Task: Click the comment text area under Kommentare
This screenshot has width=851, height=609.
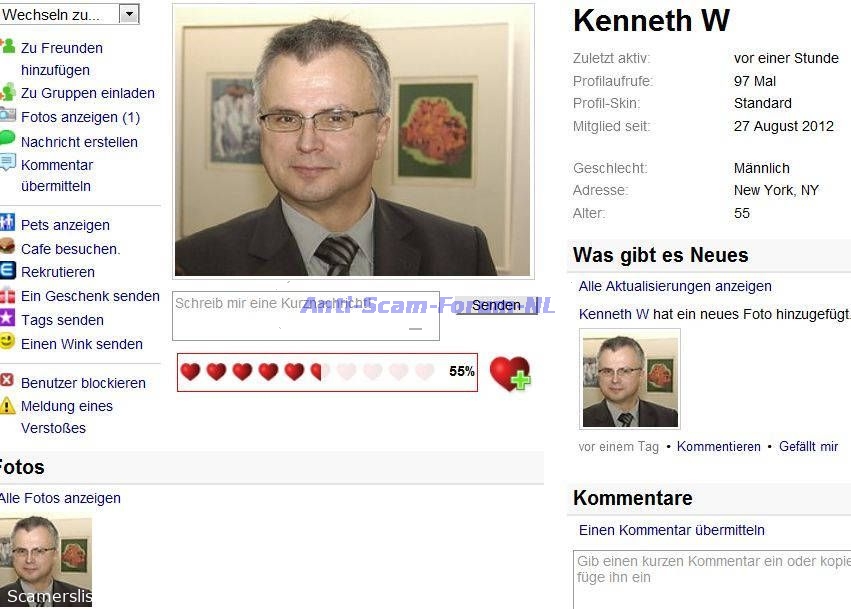Action: (712, 580)
